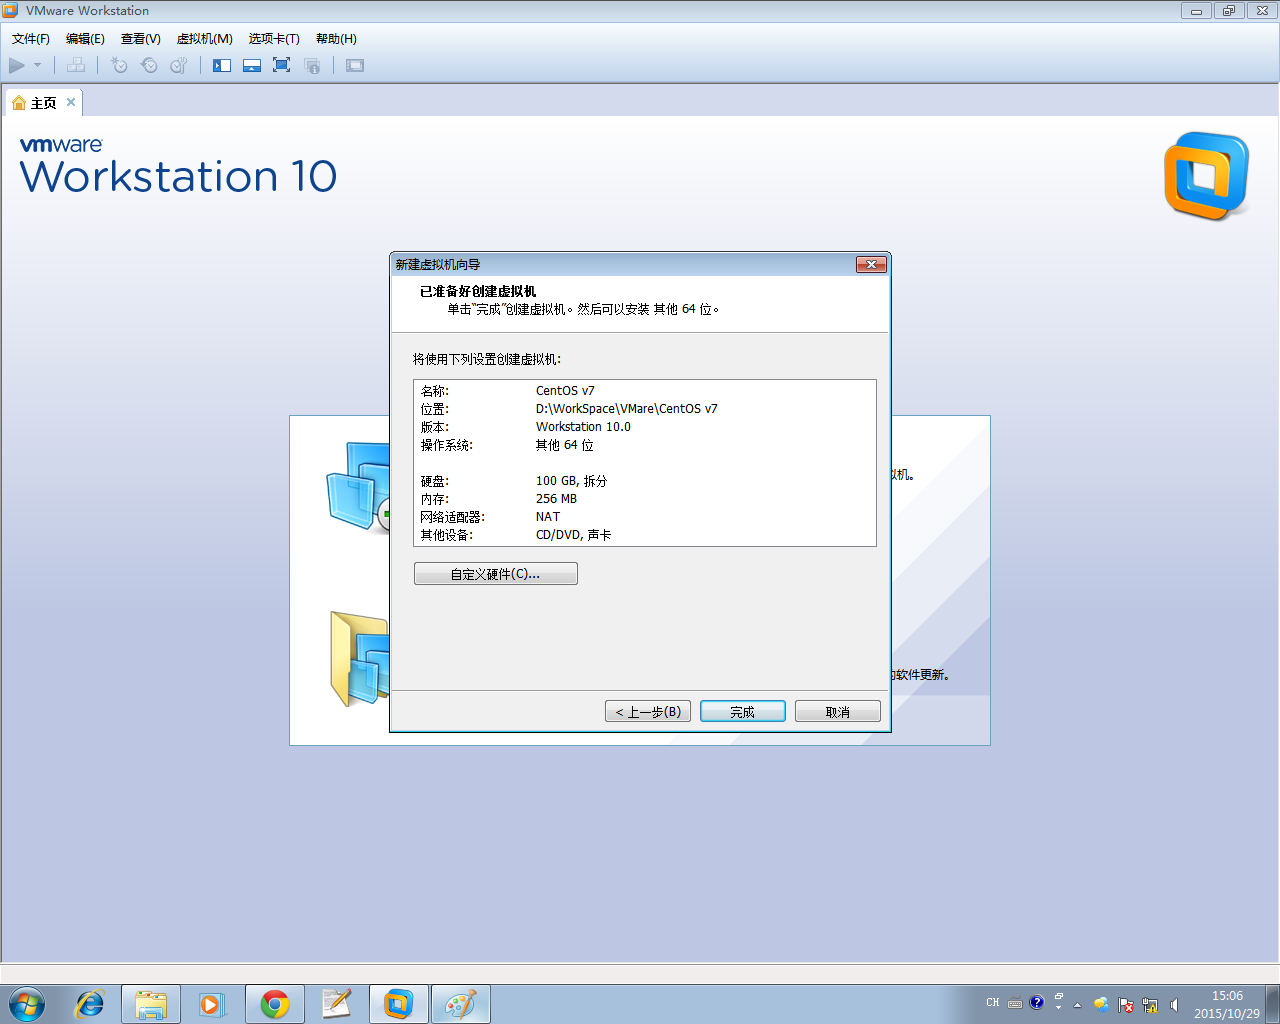
Task: Open the power options dropdown arrow
Action: tap(38, 65)
